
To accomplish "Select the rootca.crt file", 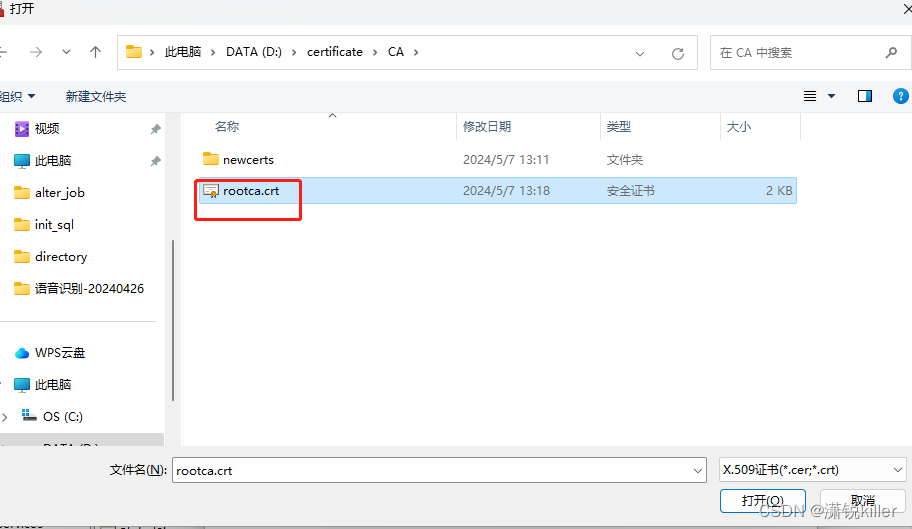I will point(497,191).
